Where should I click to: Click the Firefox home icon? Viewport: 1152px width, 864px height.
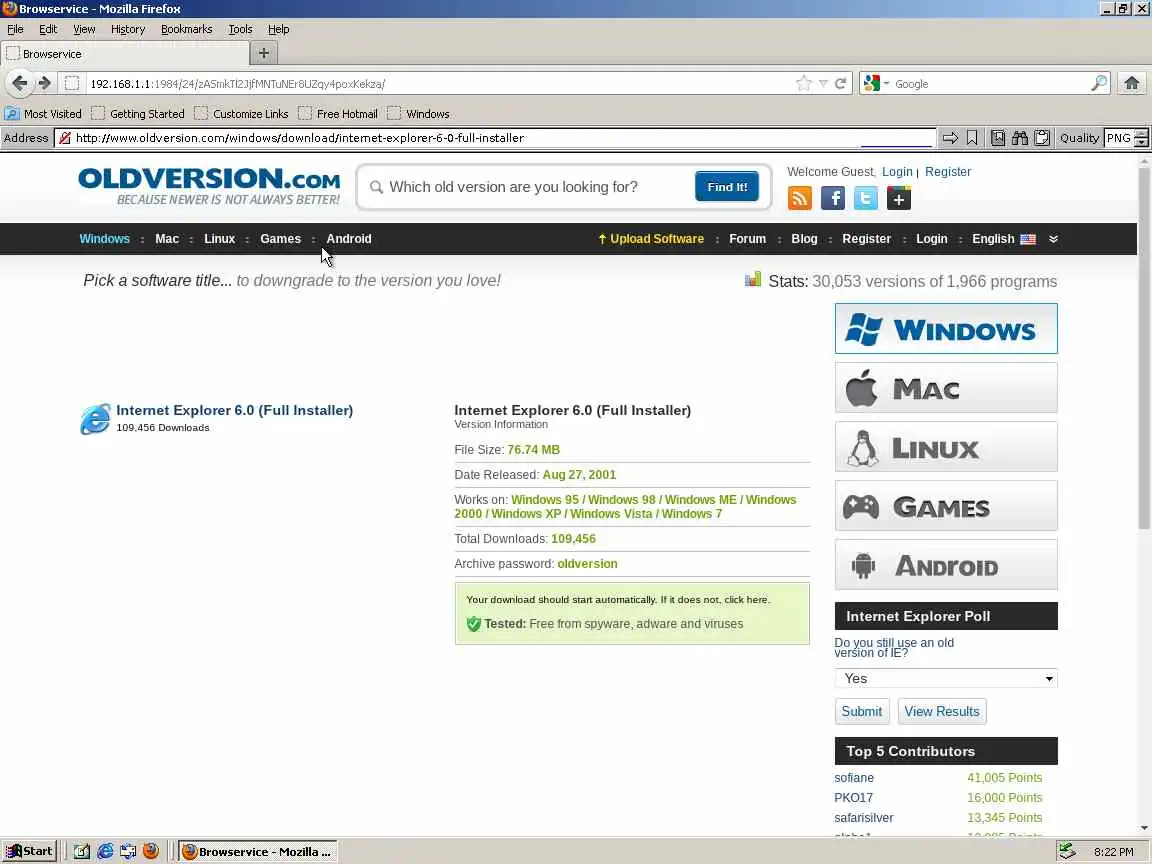tap(1131, 83)
